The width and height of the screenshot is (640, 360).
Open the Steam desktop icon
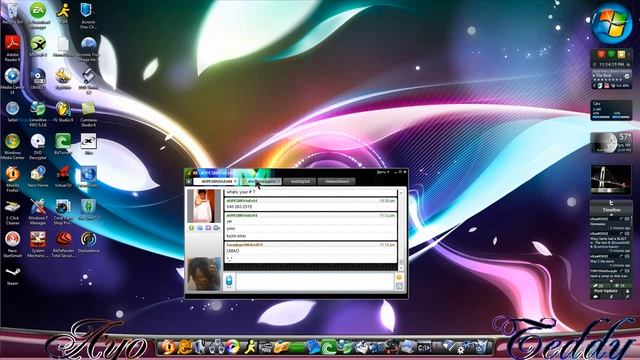(x=12, y=276)
